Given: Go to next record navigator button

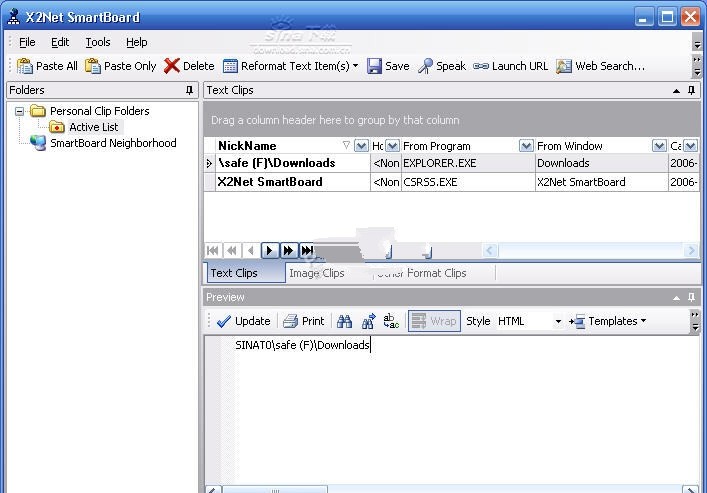Looking at the screenshot, I should tap(270, 250).
